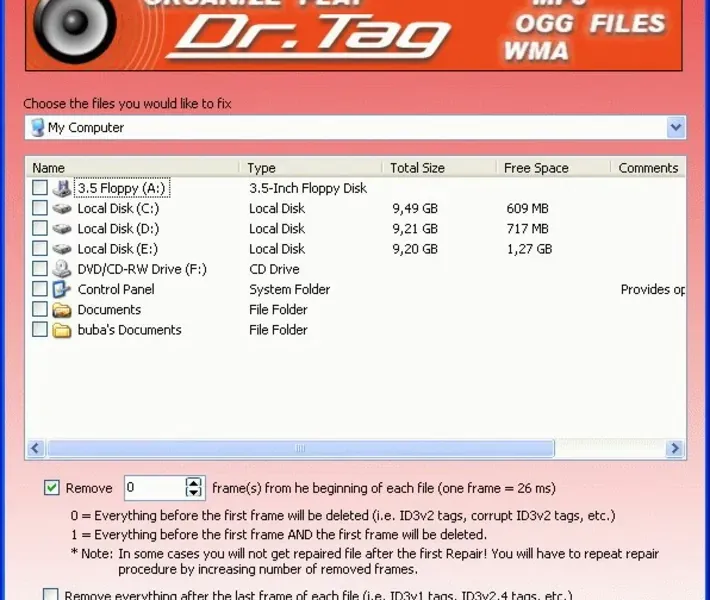Viewport: 710px width, 600px height.
Task: Open the My Computer location dropdown arrow
Action: pos(676,128)
